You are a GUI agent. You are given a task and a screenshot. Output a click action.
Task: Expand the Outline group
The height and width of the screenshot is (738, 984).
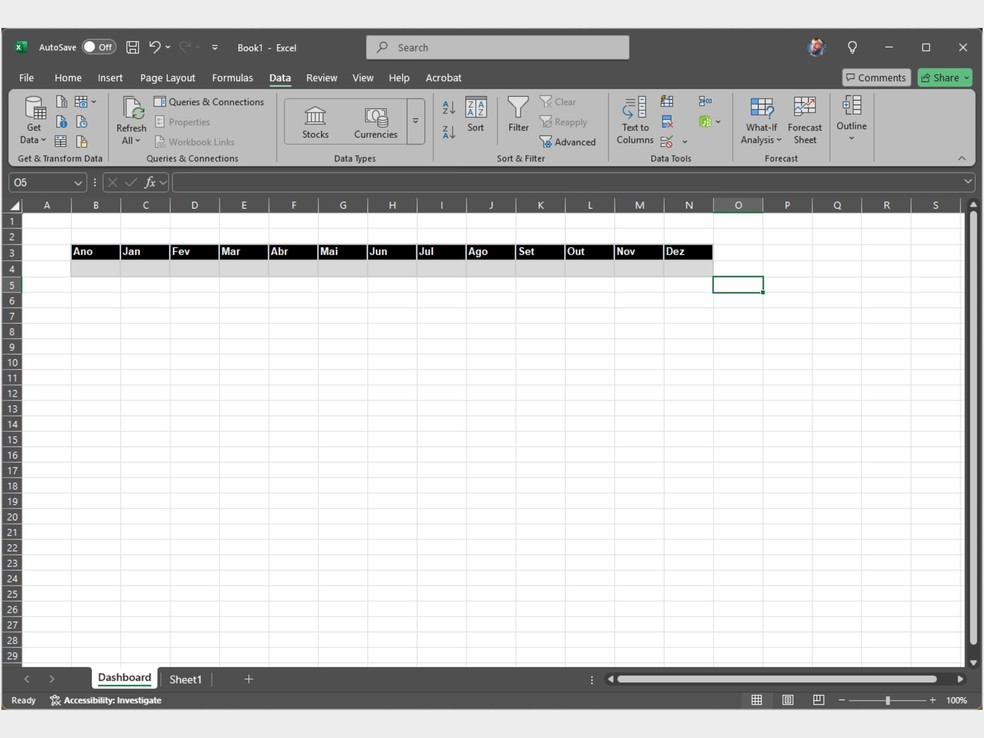[x=852, y=119]
